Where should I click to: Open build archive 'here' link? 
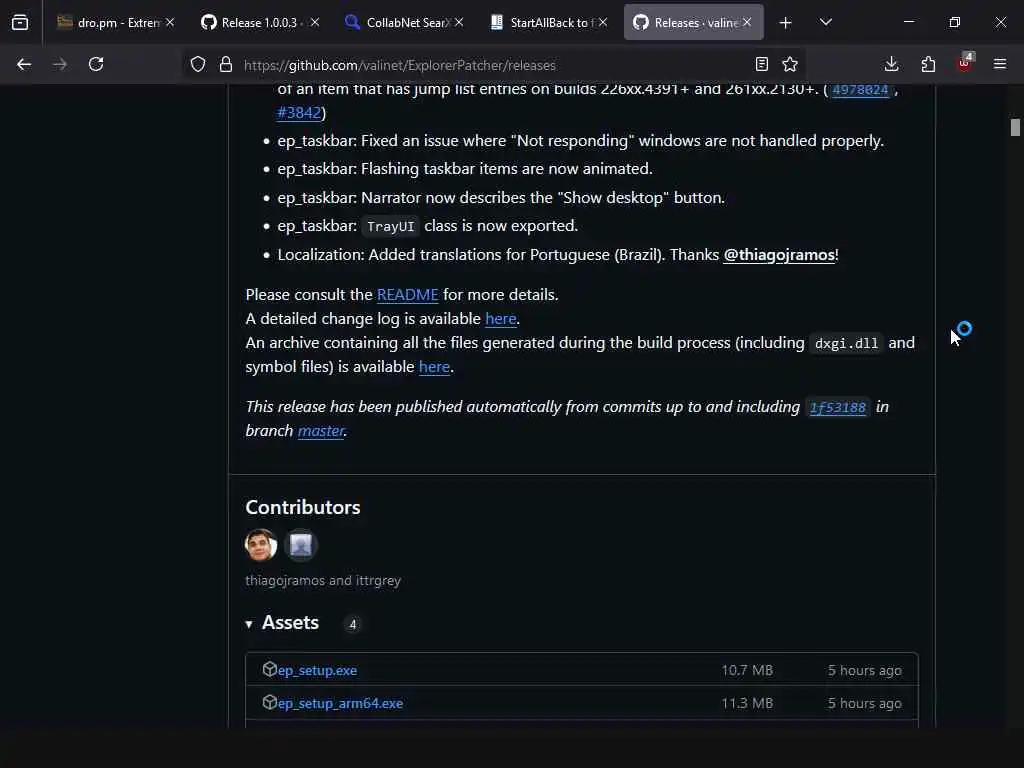coord(434,367)
